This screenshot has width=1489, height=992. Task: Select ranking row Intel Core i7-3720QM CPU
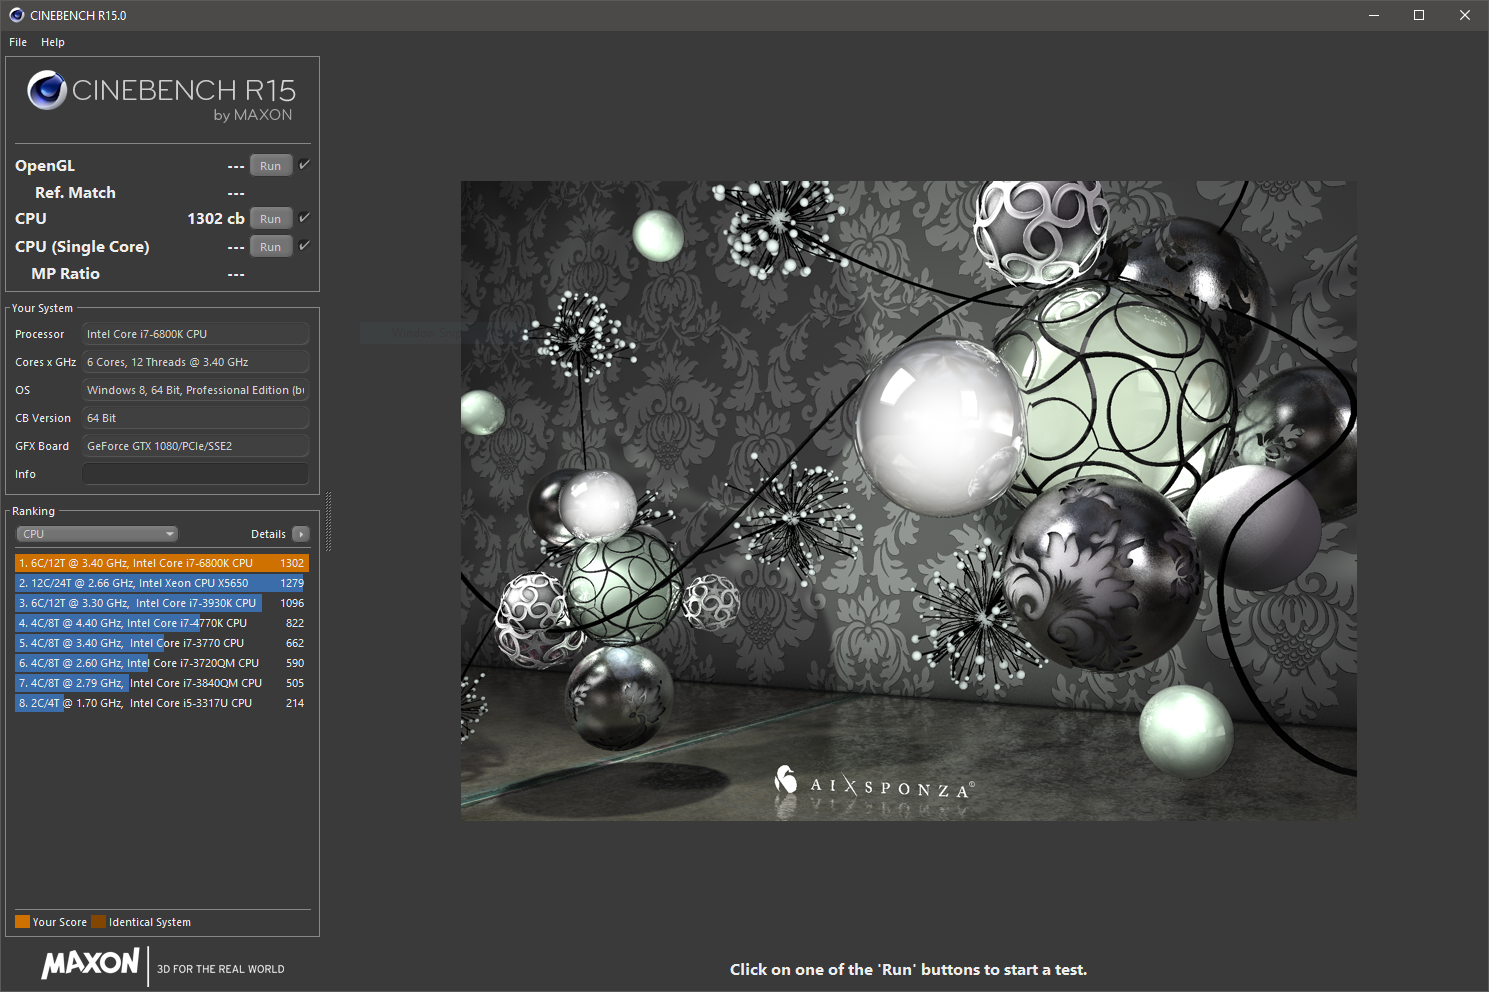click(161, 663)
